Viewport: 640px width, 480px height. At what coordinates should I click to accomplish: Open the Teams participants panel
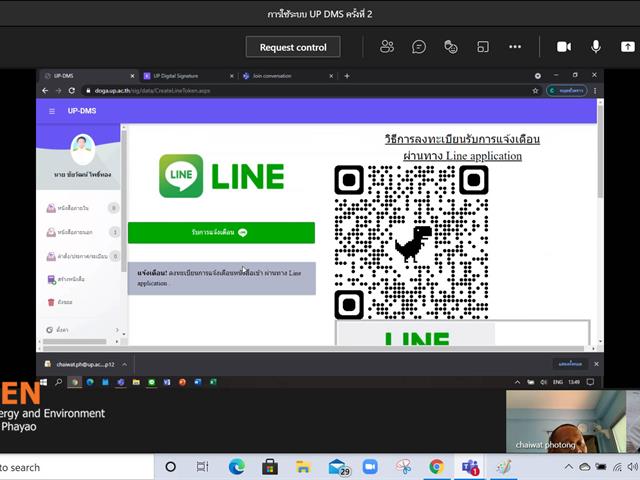(x=387, y=47)
